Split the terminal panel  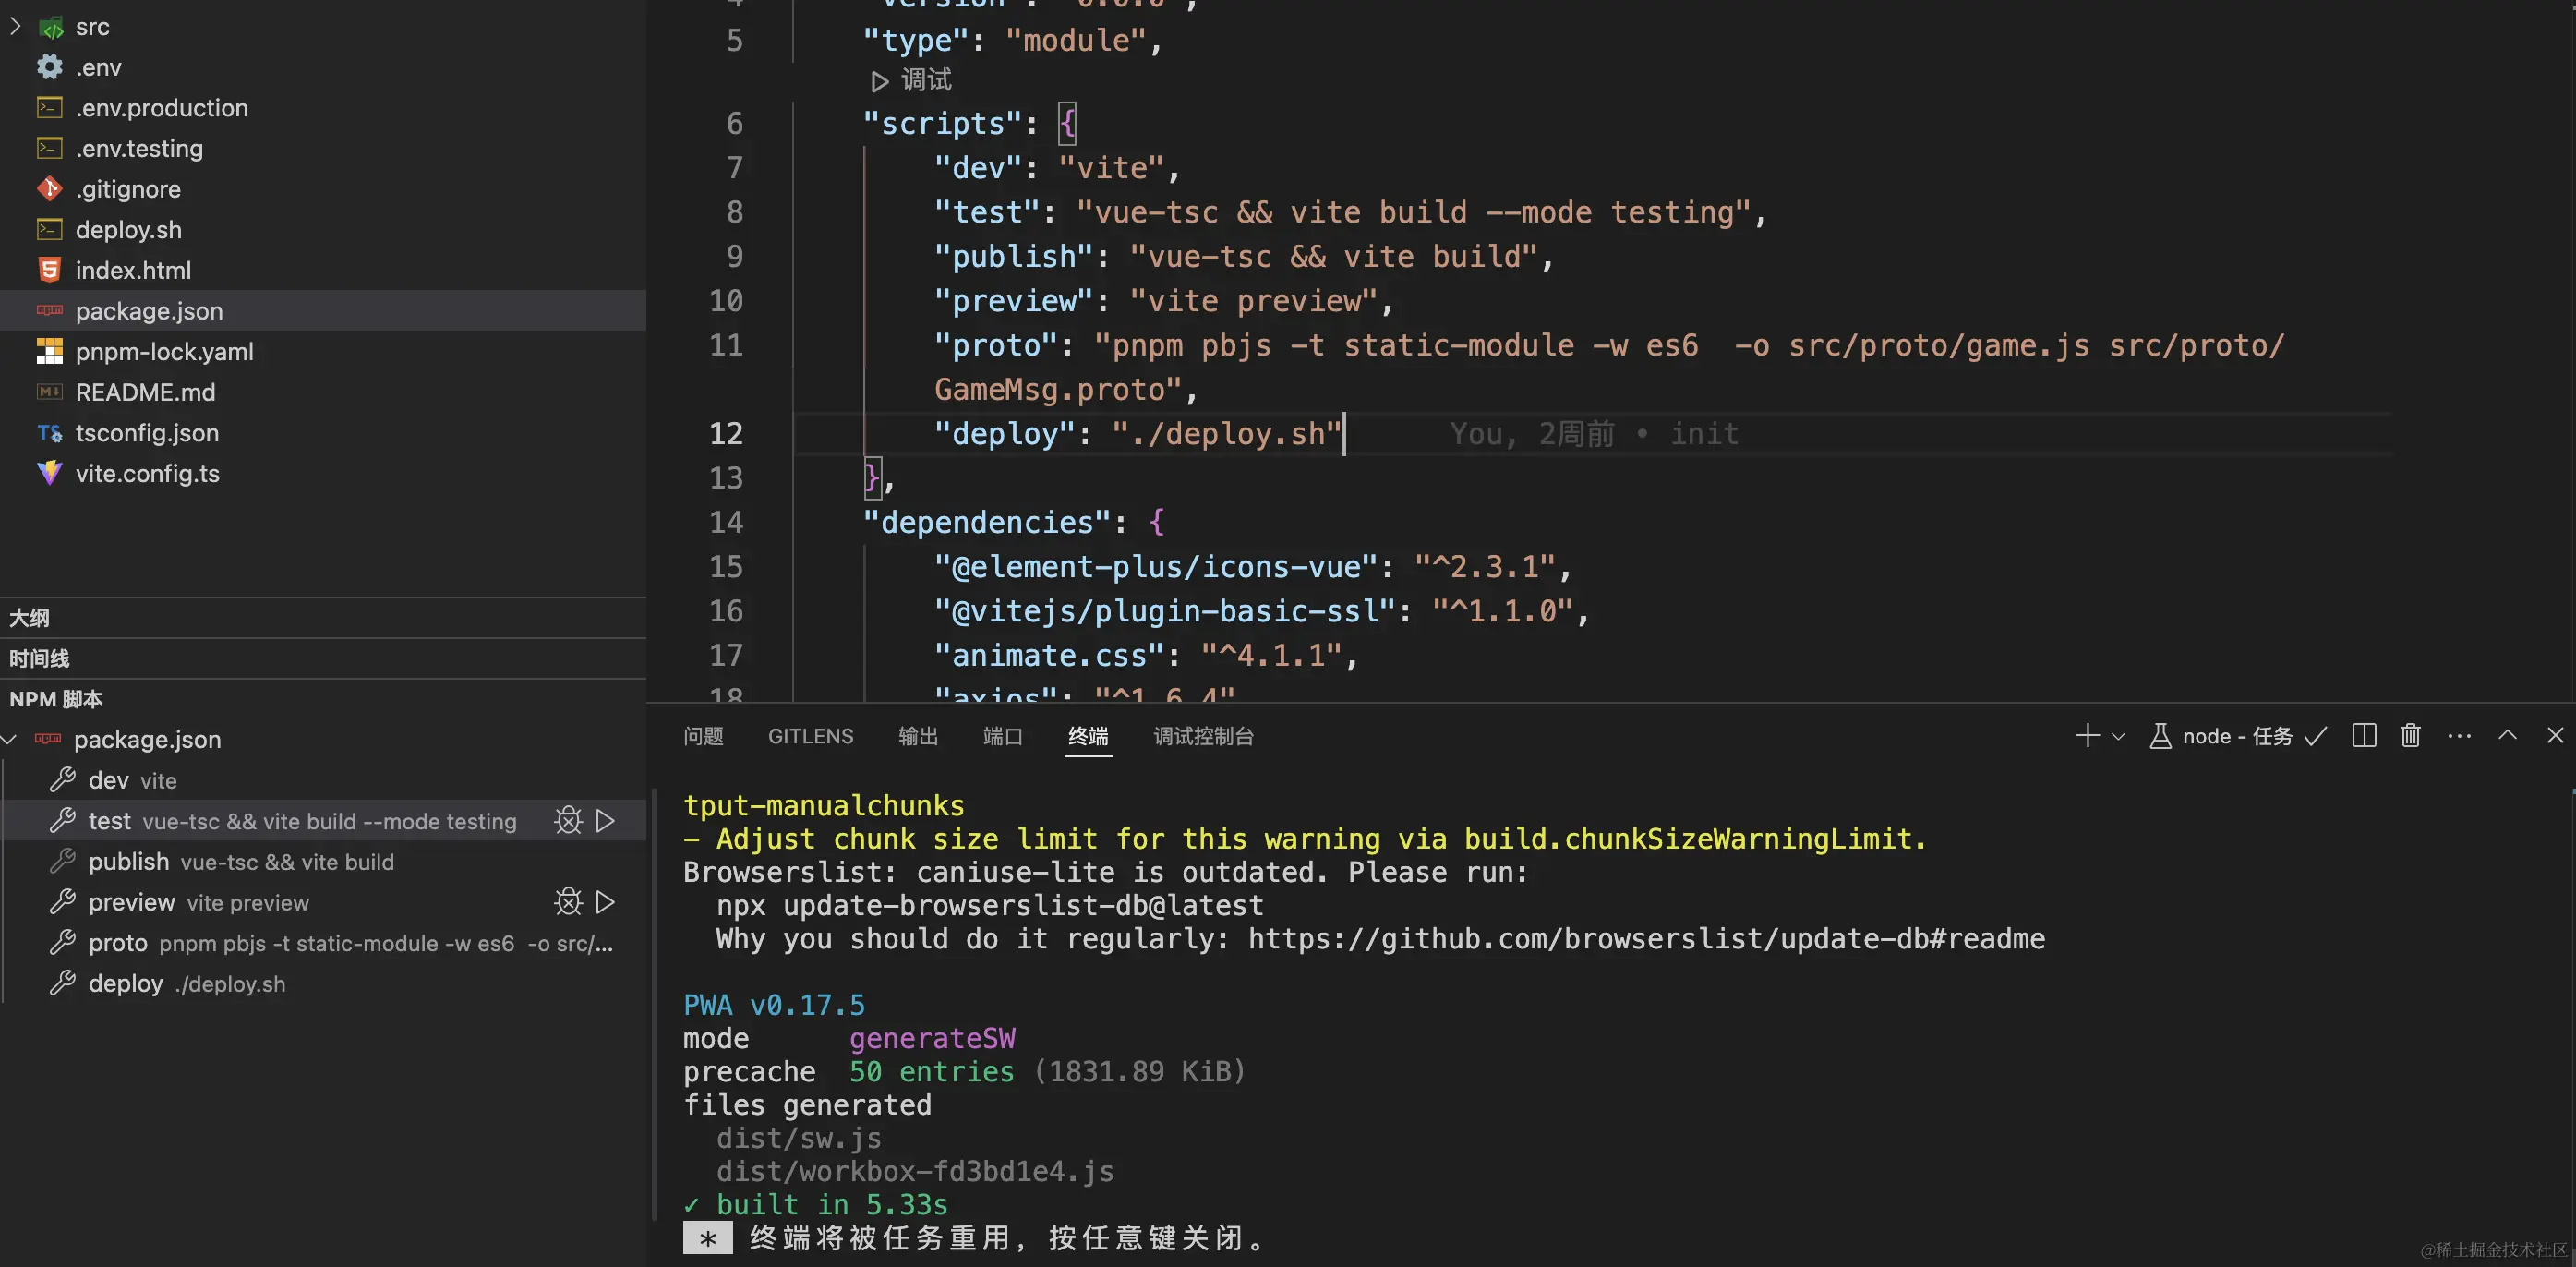pos(2364,736)
